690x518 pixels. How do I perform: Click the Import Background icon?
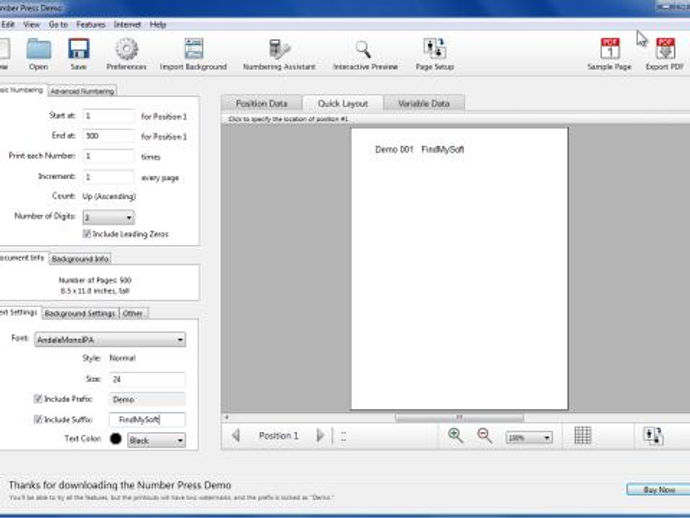coord(194,48)
